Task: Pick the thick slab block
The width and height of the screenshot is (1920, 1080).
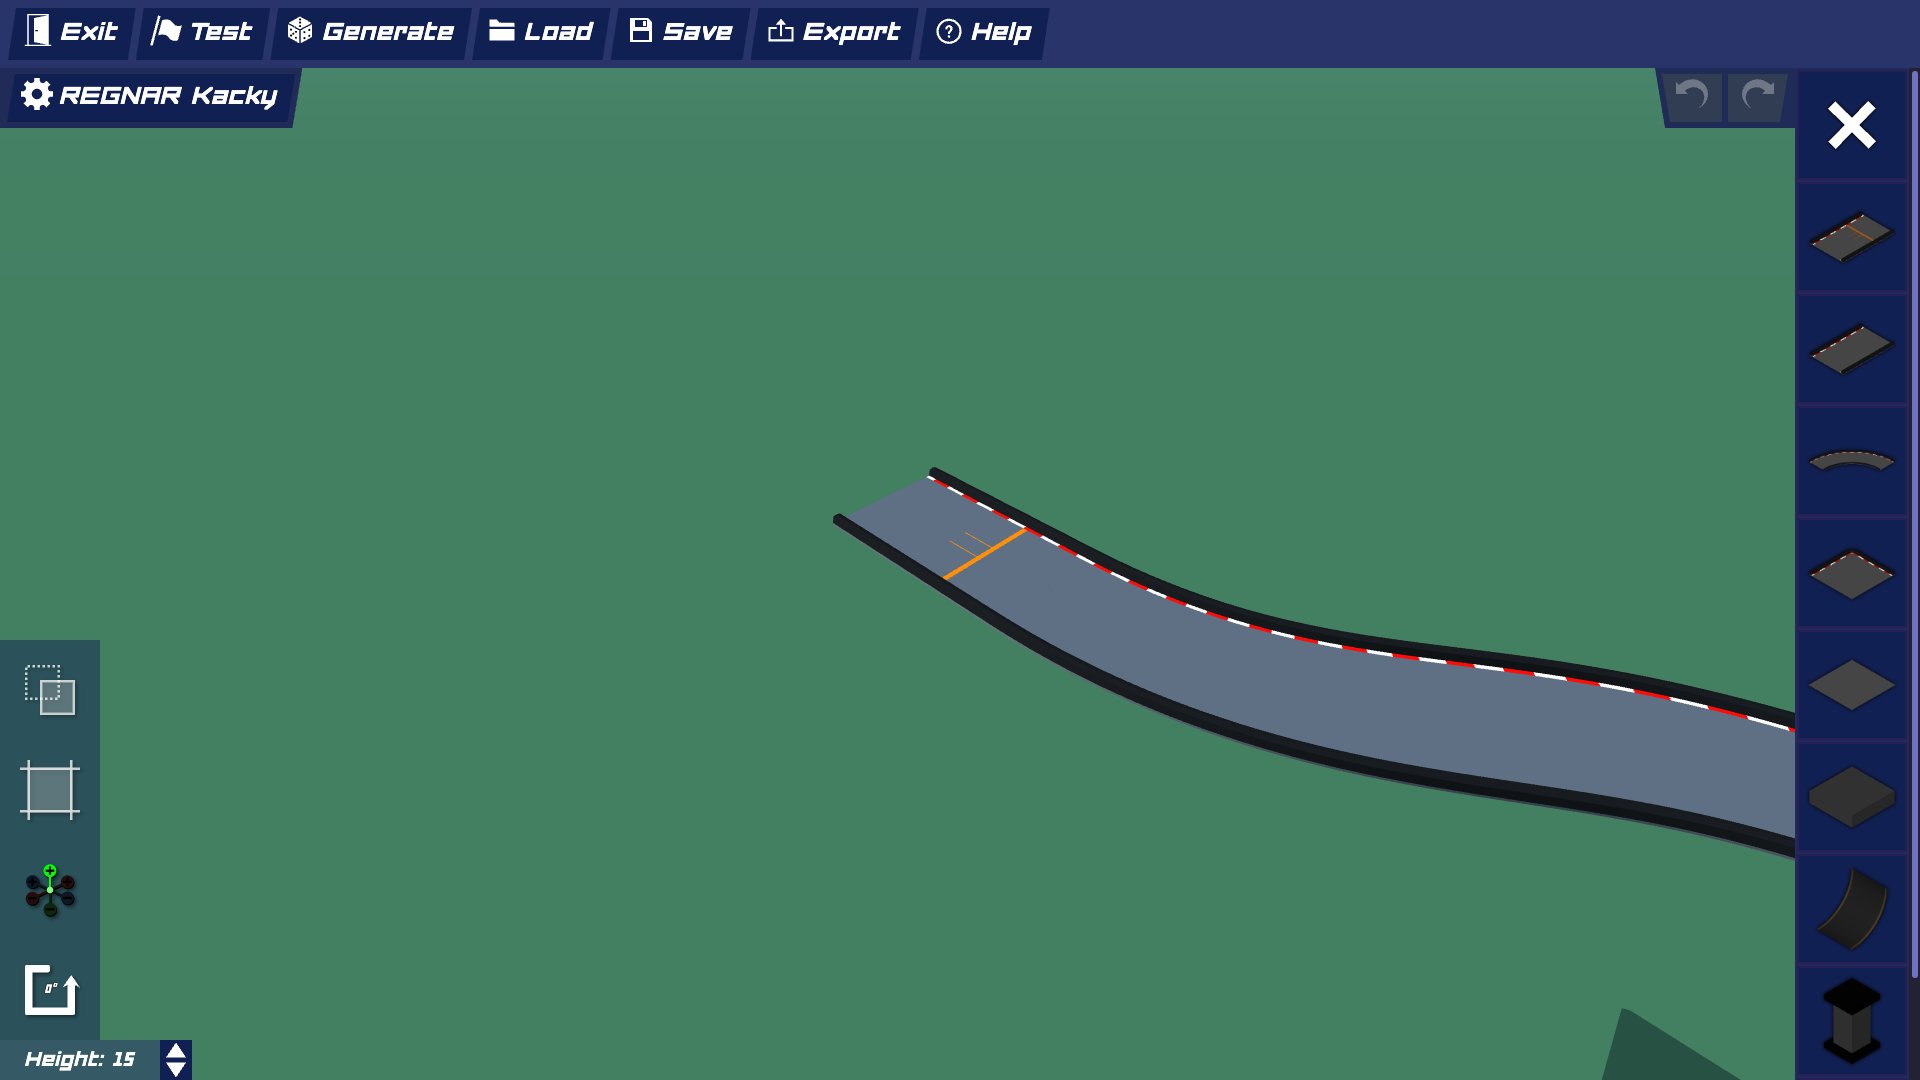Action: tap(1851, 797)
